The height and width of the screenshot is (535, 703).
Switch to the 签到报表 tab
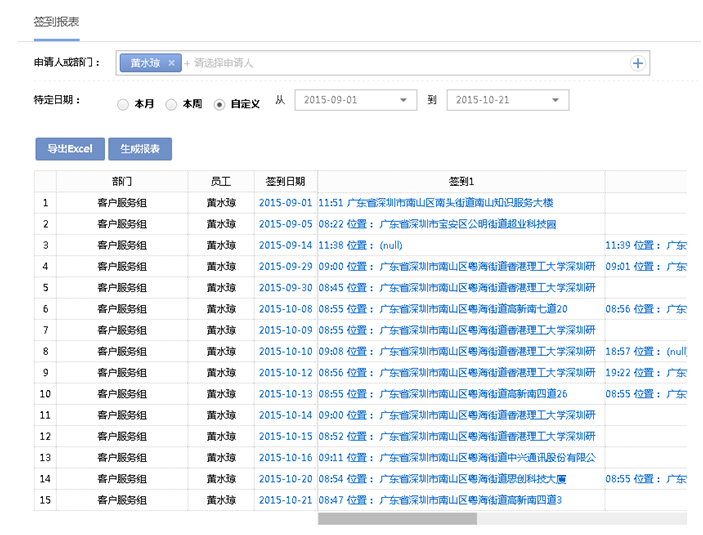click(x=56, y=22)
